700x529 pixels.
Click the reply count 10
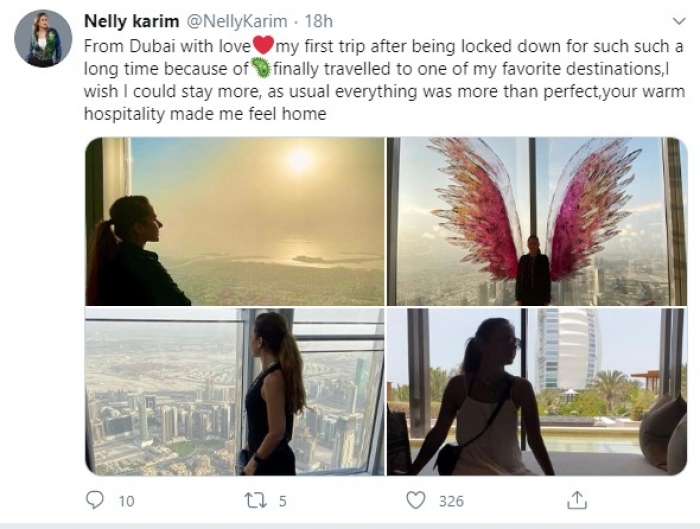coord(126,500)
